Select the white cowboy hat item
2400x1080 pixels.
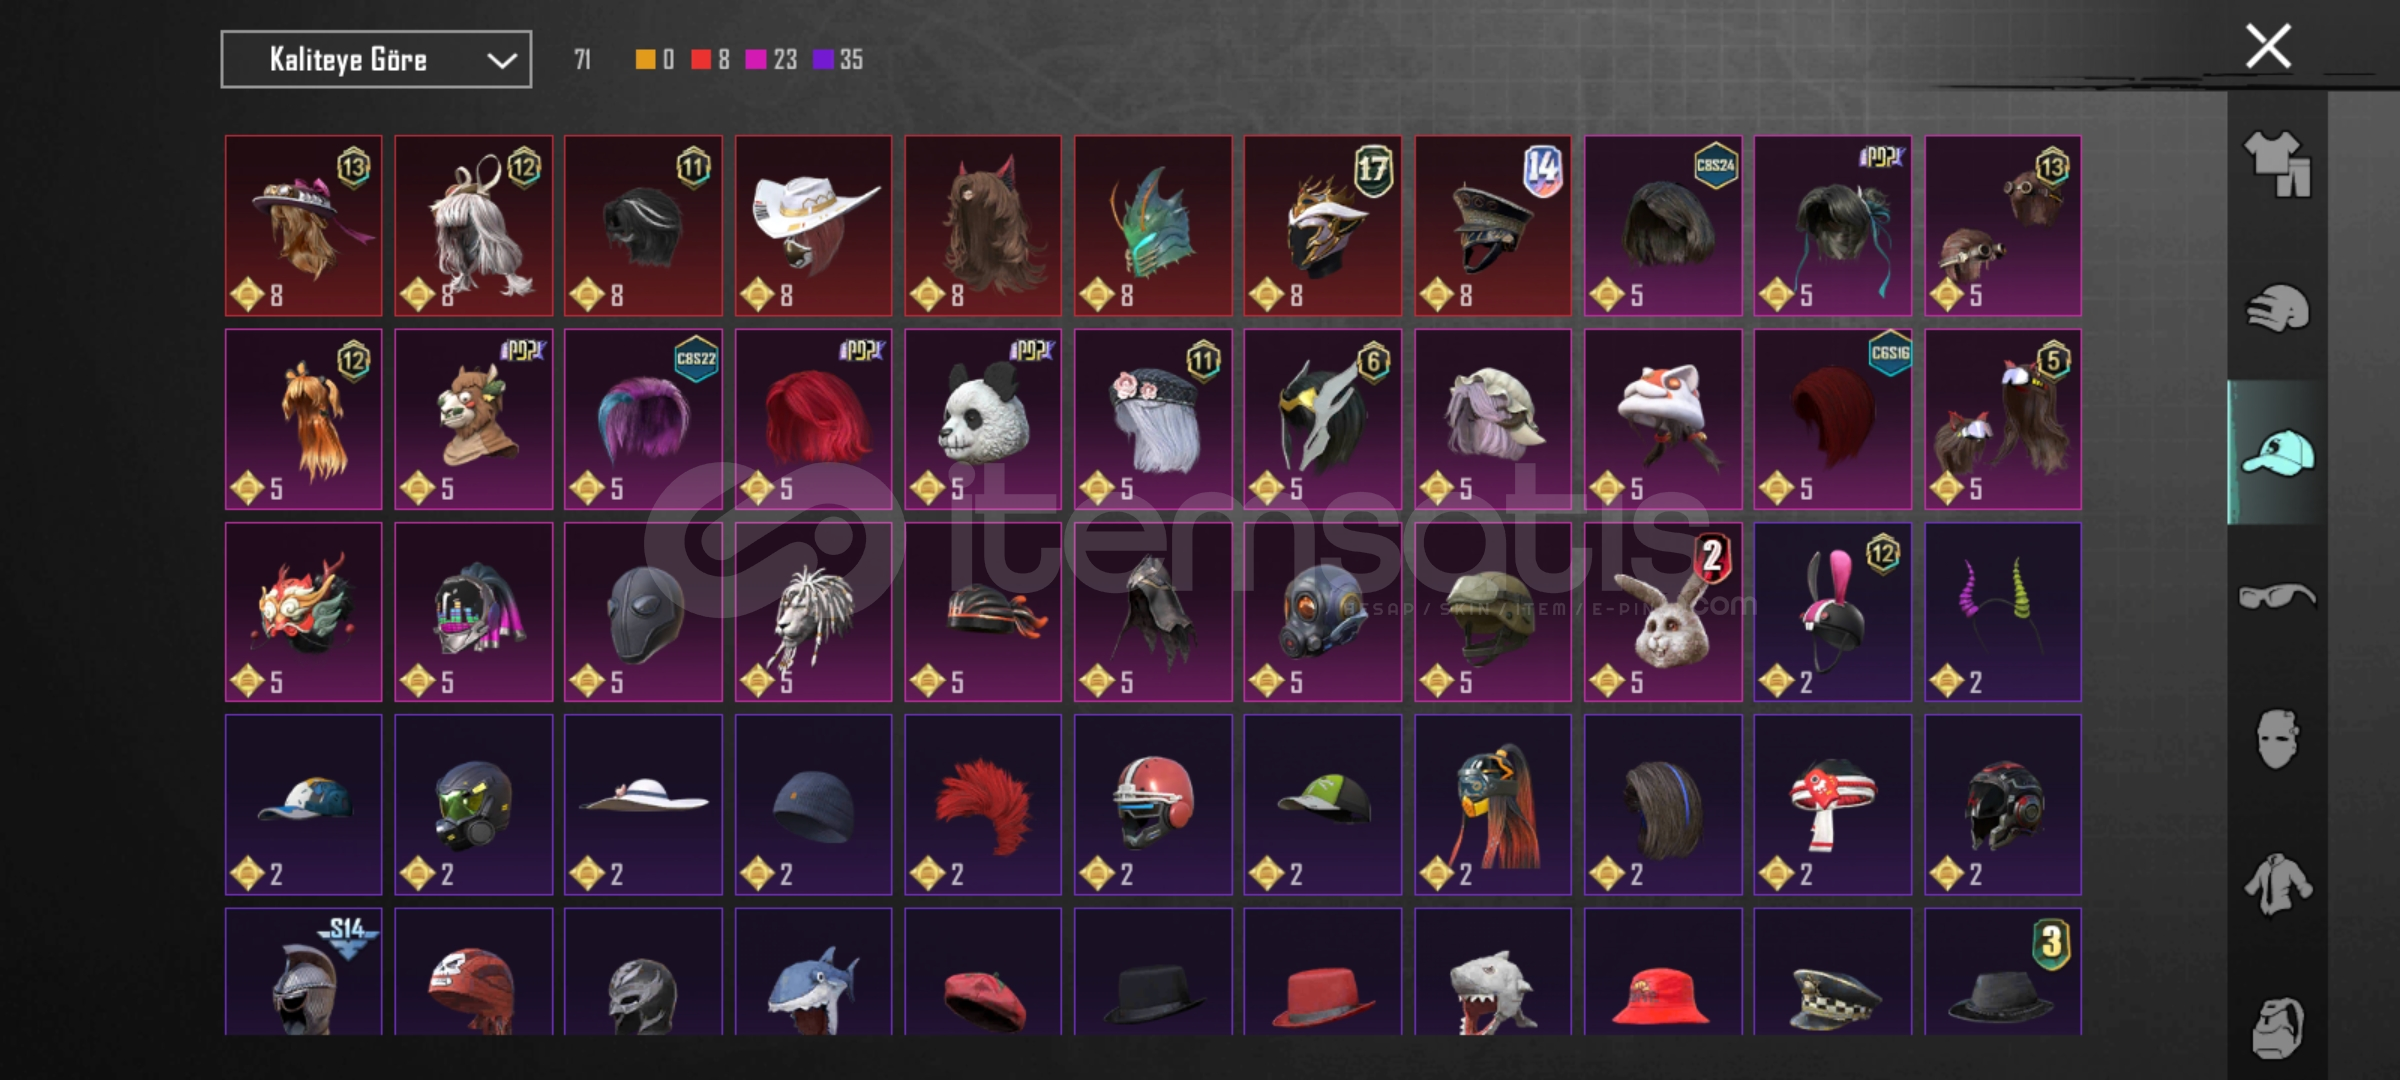813,226
